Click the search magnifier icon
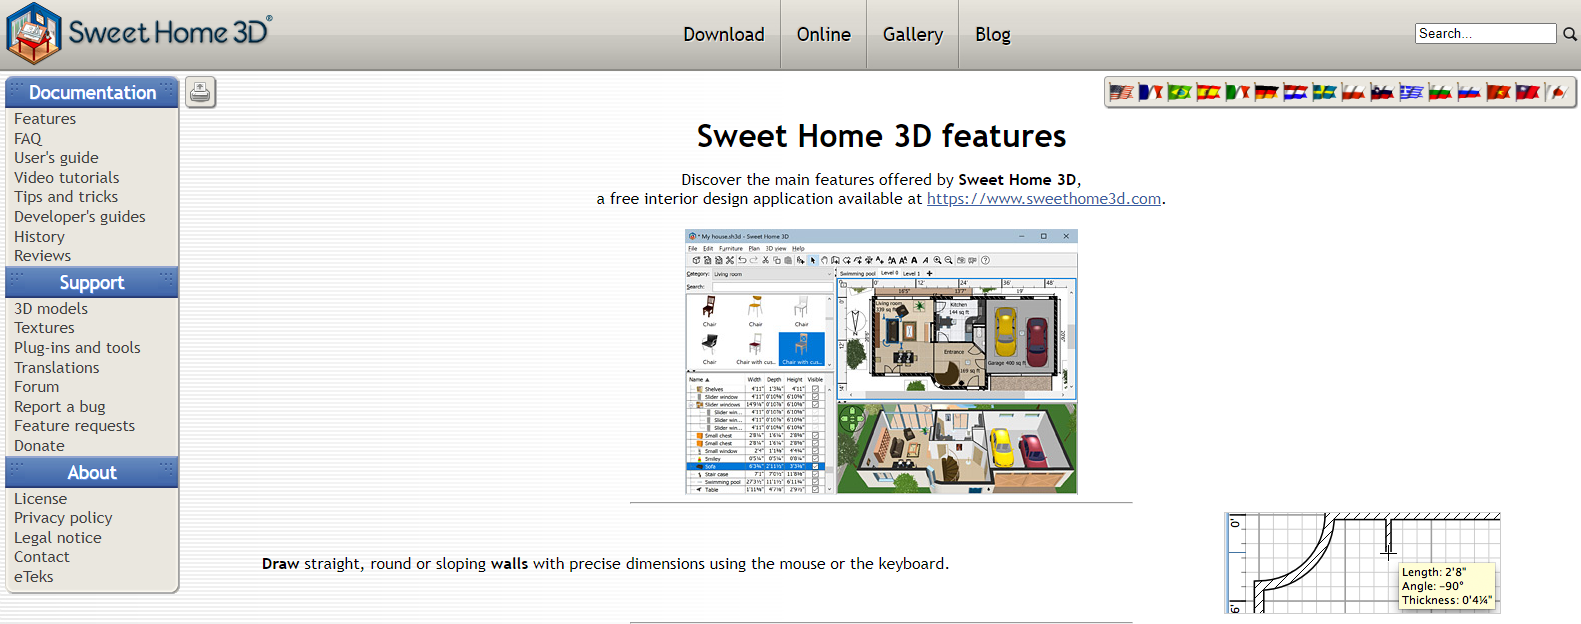This screenshot has height=624, width=1581. (x=1570, y=34)
